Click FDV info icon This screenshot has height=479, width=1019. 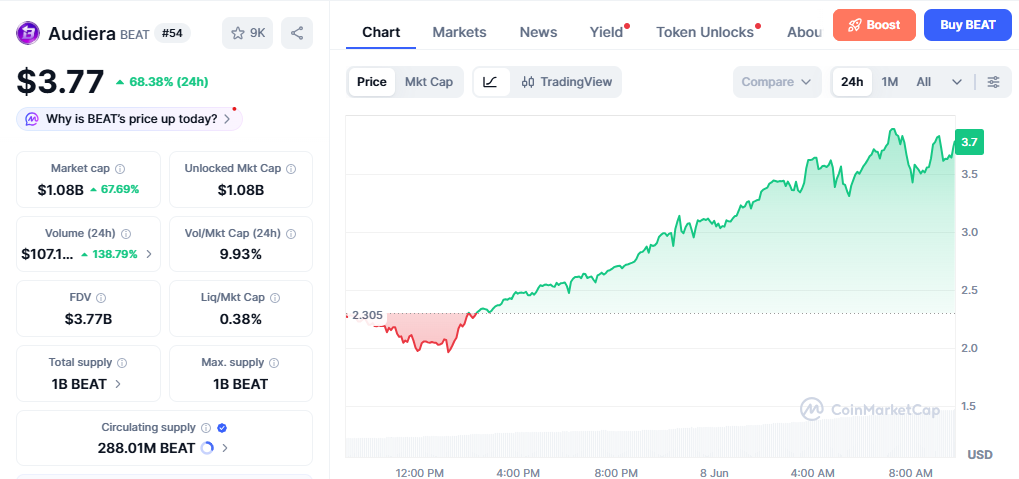point(101,298)
